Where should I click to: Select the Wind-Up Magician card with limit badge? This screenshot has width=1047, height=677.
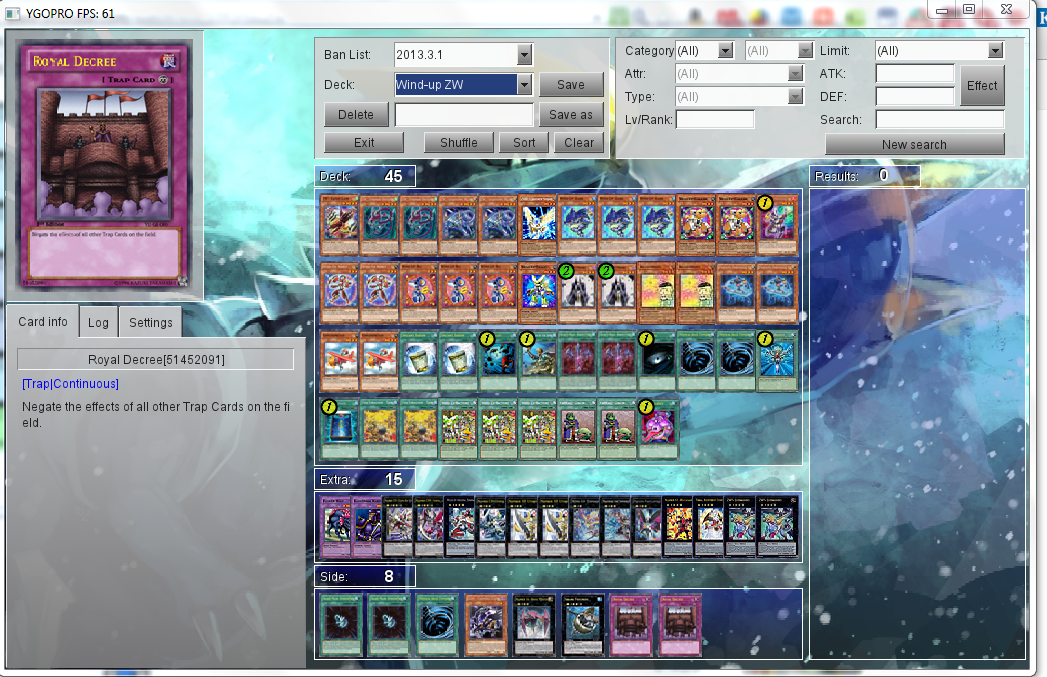tap(777, 225)
